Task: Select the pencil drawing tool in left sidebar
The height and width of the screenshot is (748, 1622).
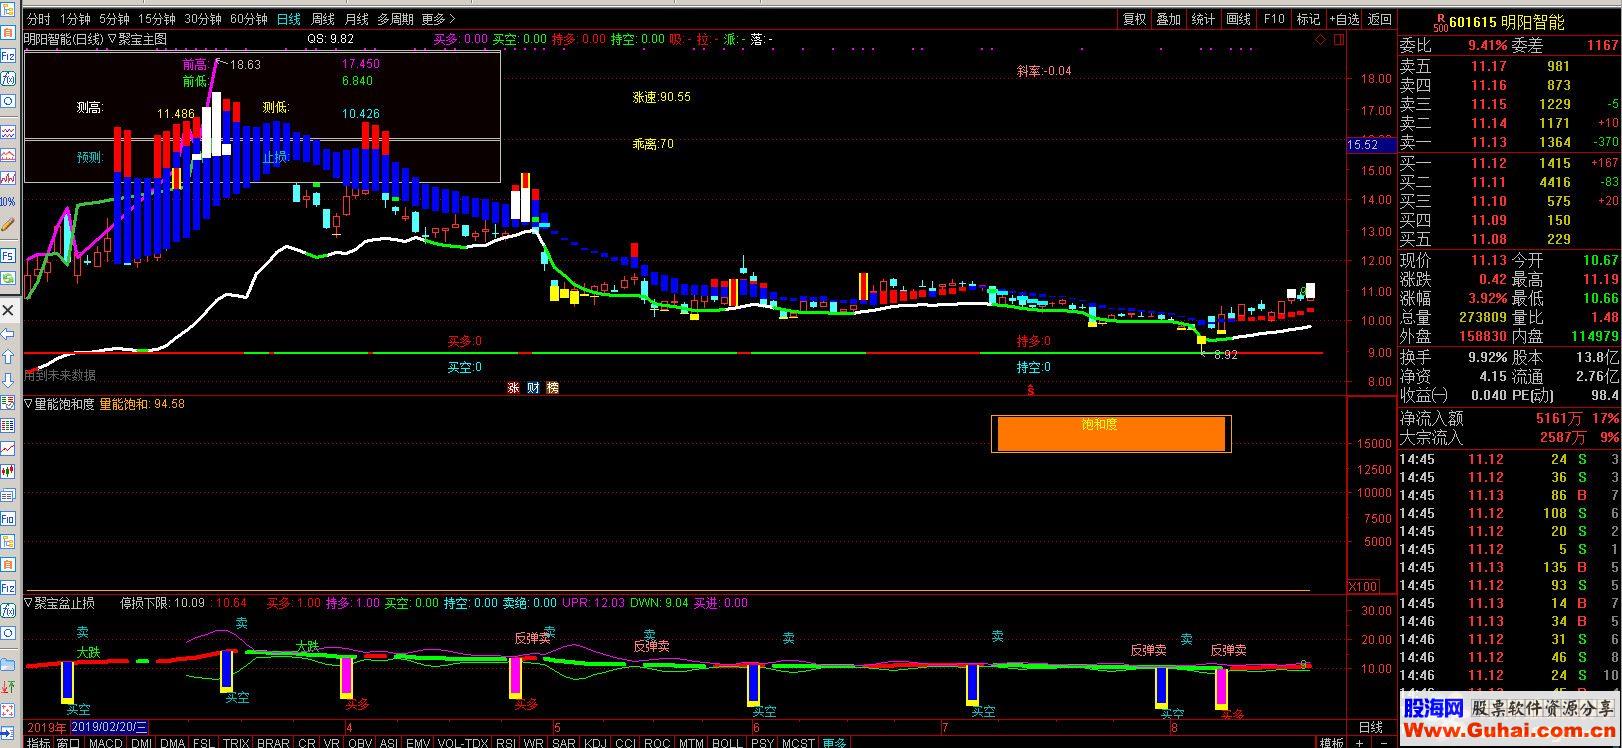Action: point(8,226)
